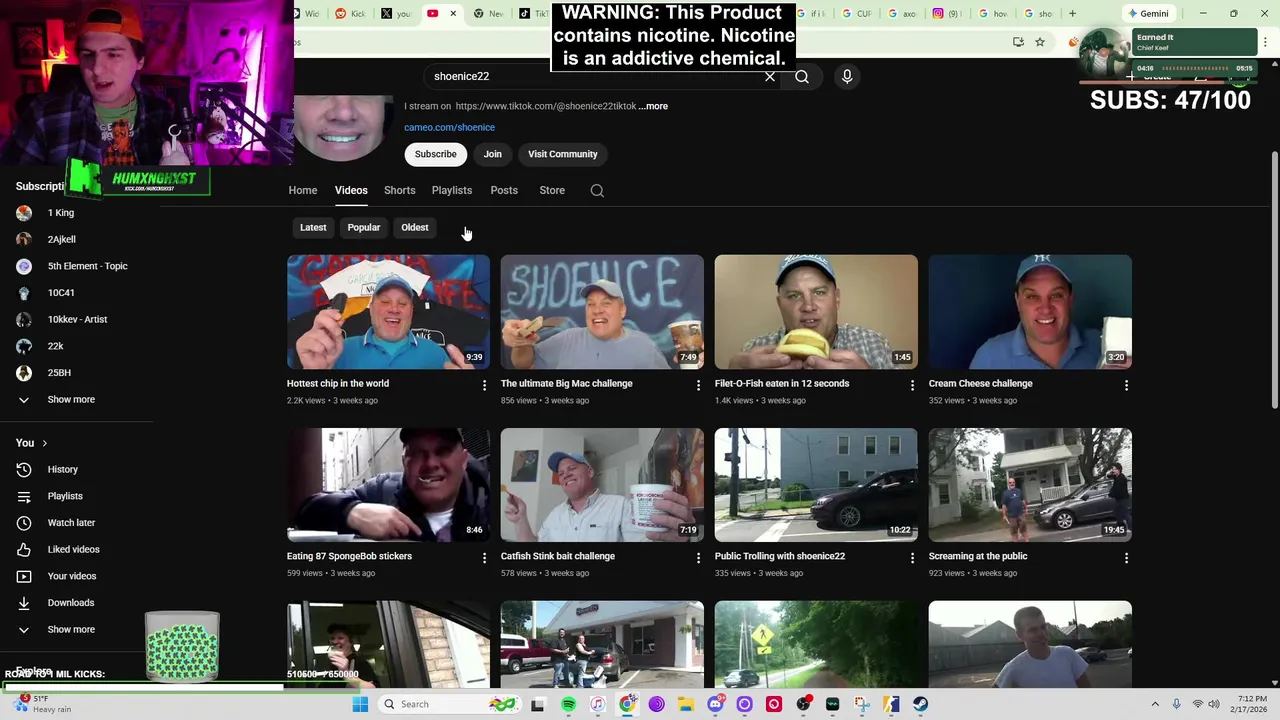Open Catfish Stink bait challenge thumbnail
1280x720 pixels.
click(x=602, y=485)
